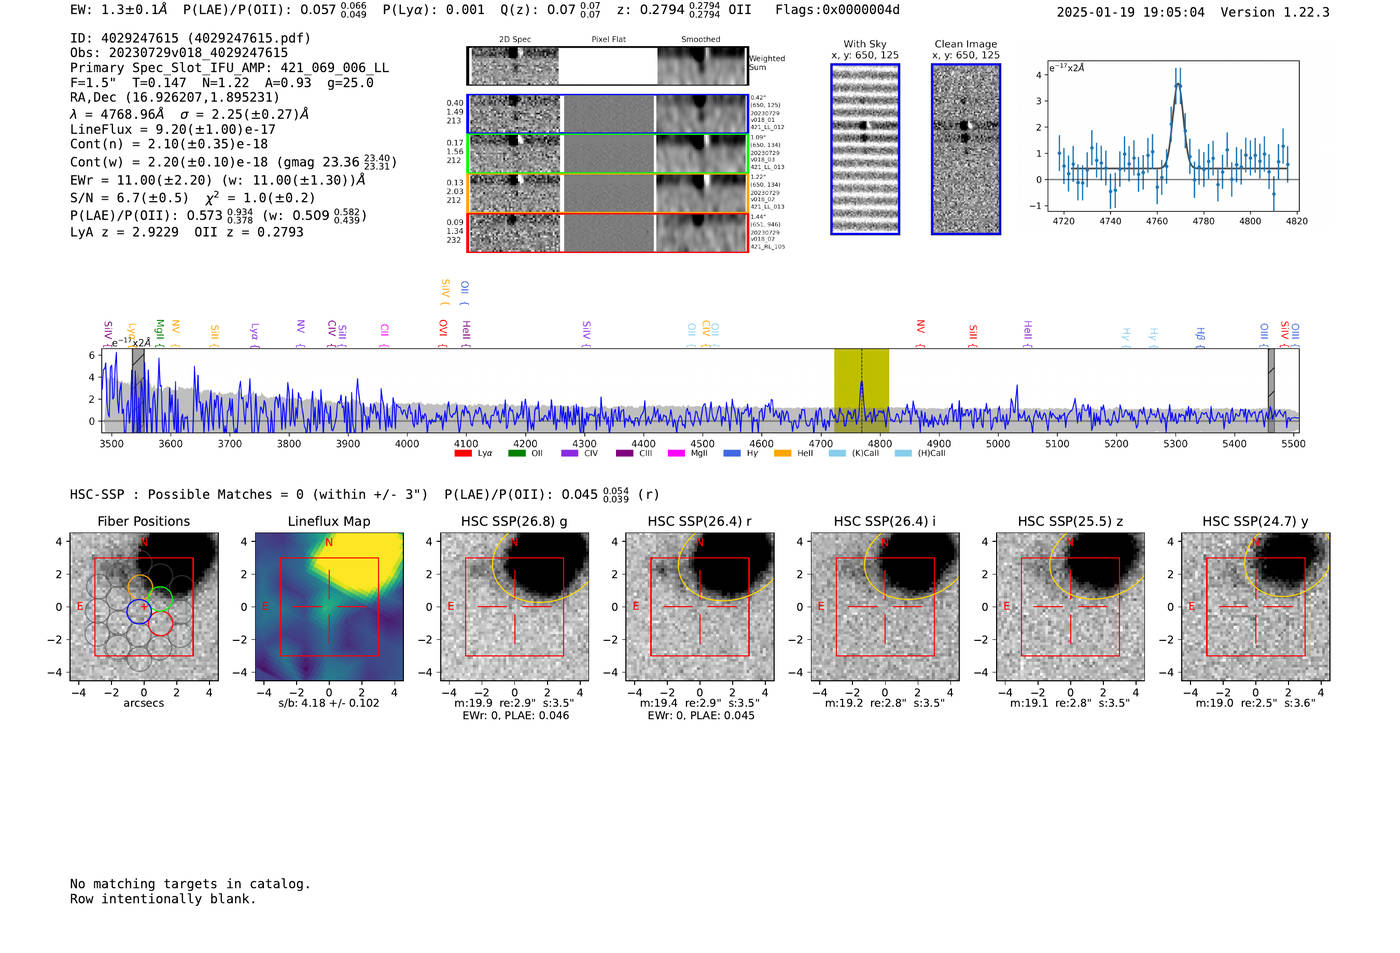Viewport: 1400px width, 953px height.
Task: Select the CIII dark purple legend swatch
Action: 625,453
